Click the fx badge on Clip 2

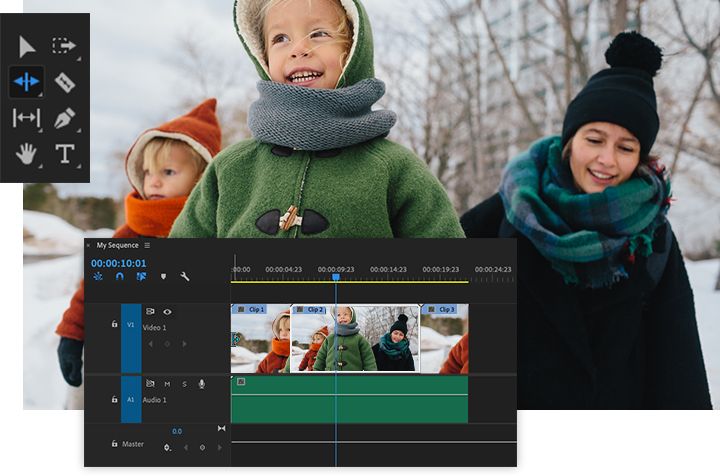300,309
